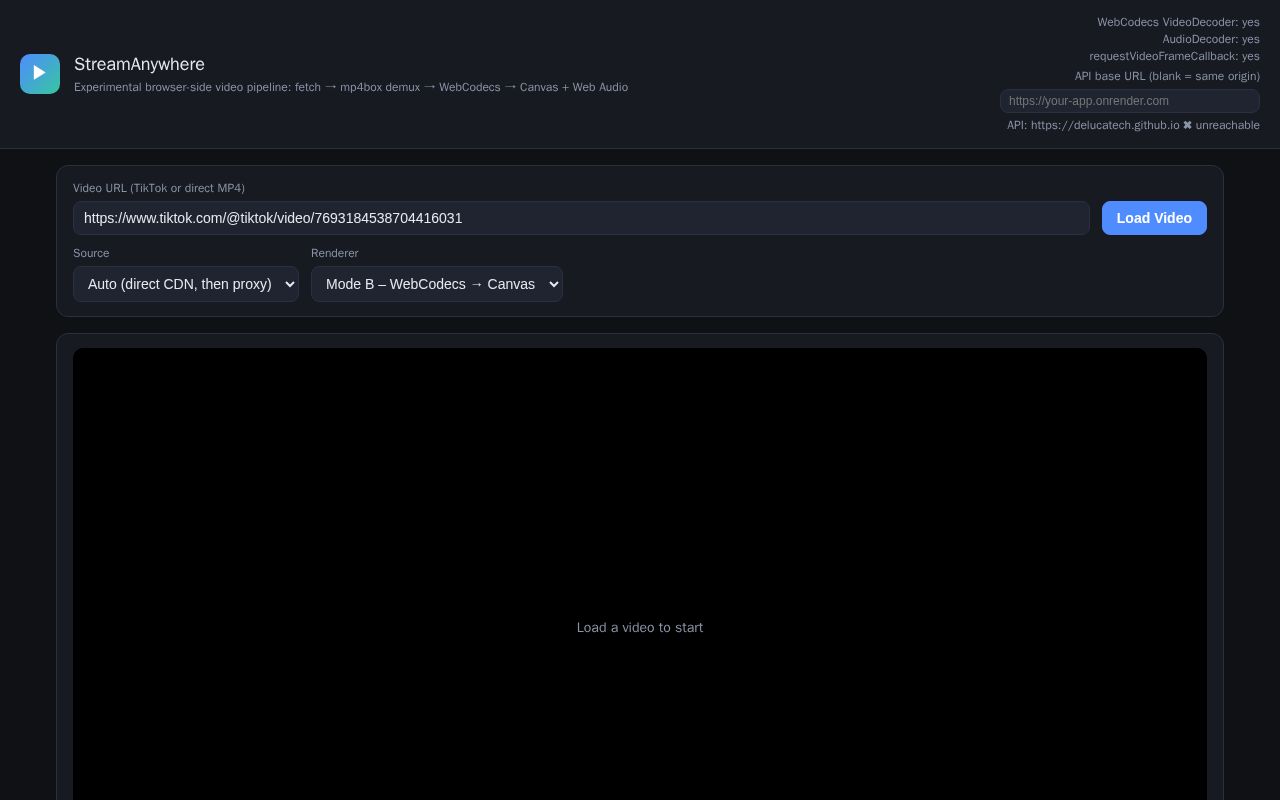
Task: Open the Source dropdown
Action: [186, 284]
